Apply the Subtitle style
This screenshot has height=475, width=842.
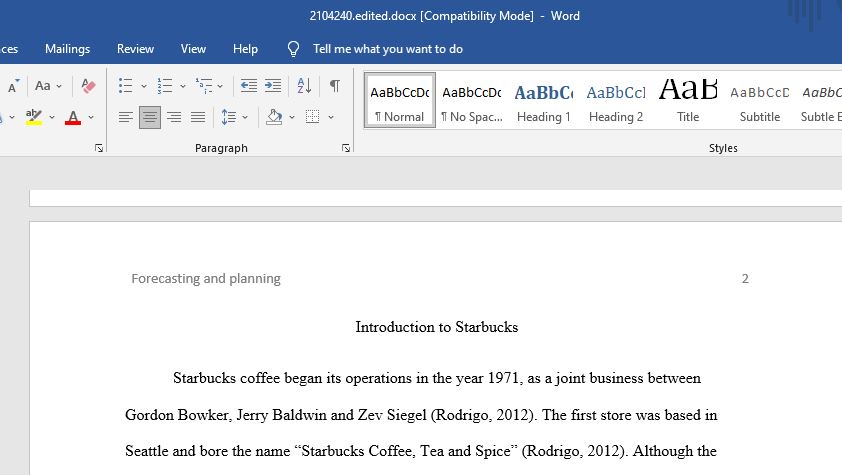pos(759,100)
